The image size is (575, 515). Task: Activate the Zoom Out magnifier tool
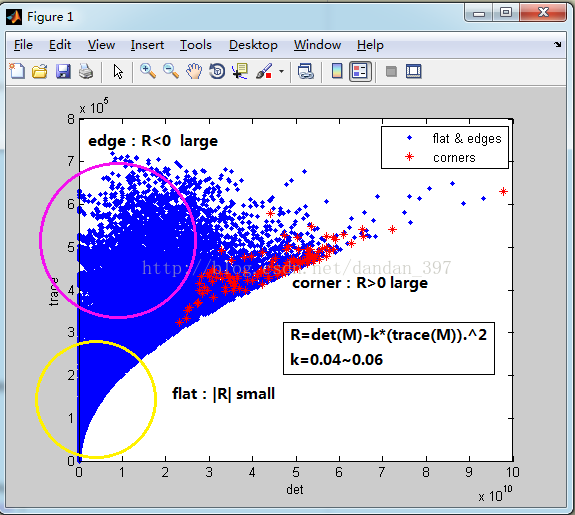[171, 71]
